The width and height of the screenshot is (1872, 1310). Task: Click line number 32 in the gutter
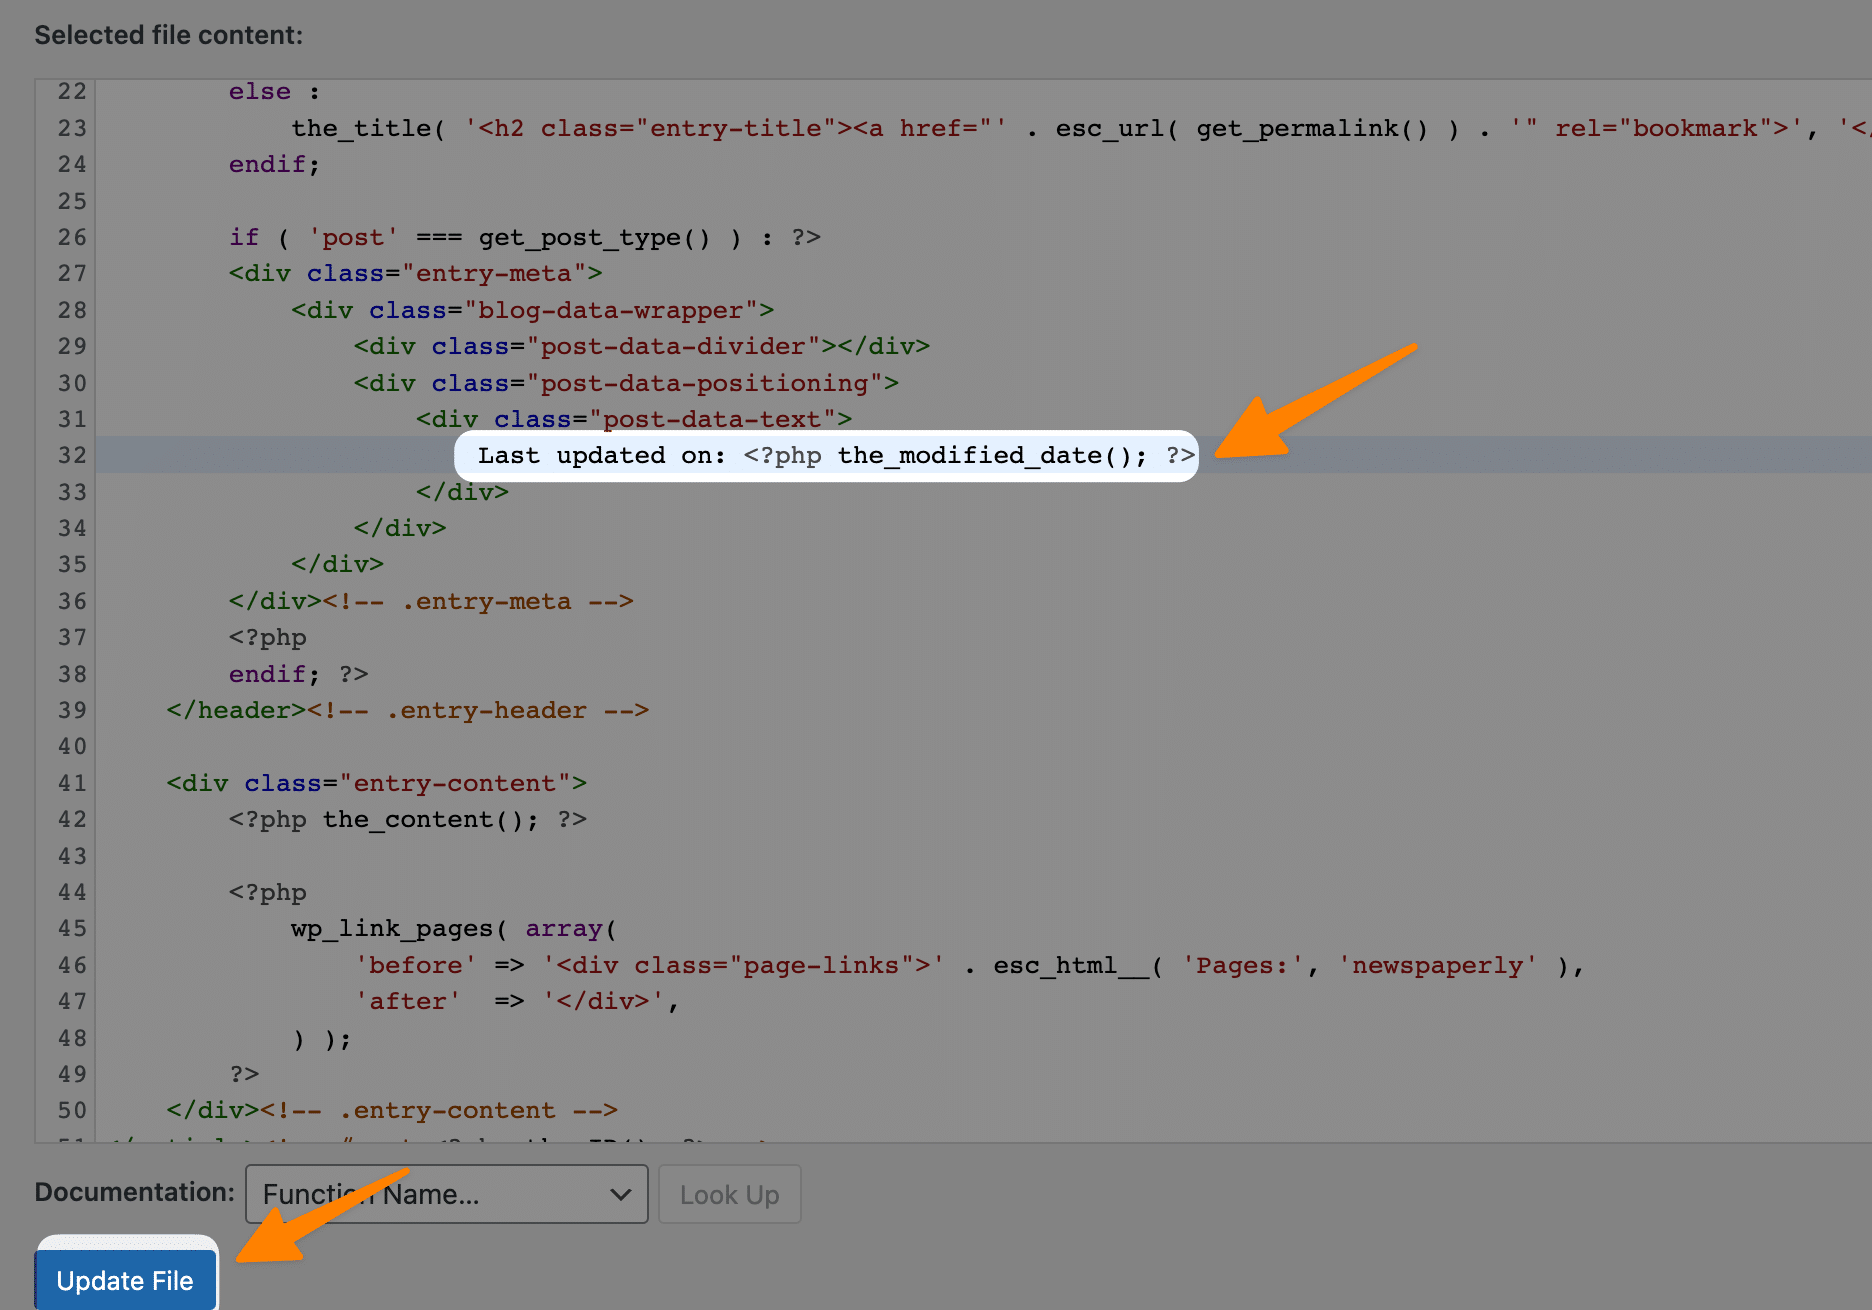(72, 456)
